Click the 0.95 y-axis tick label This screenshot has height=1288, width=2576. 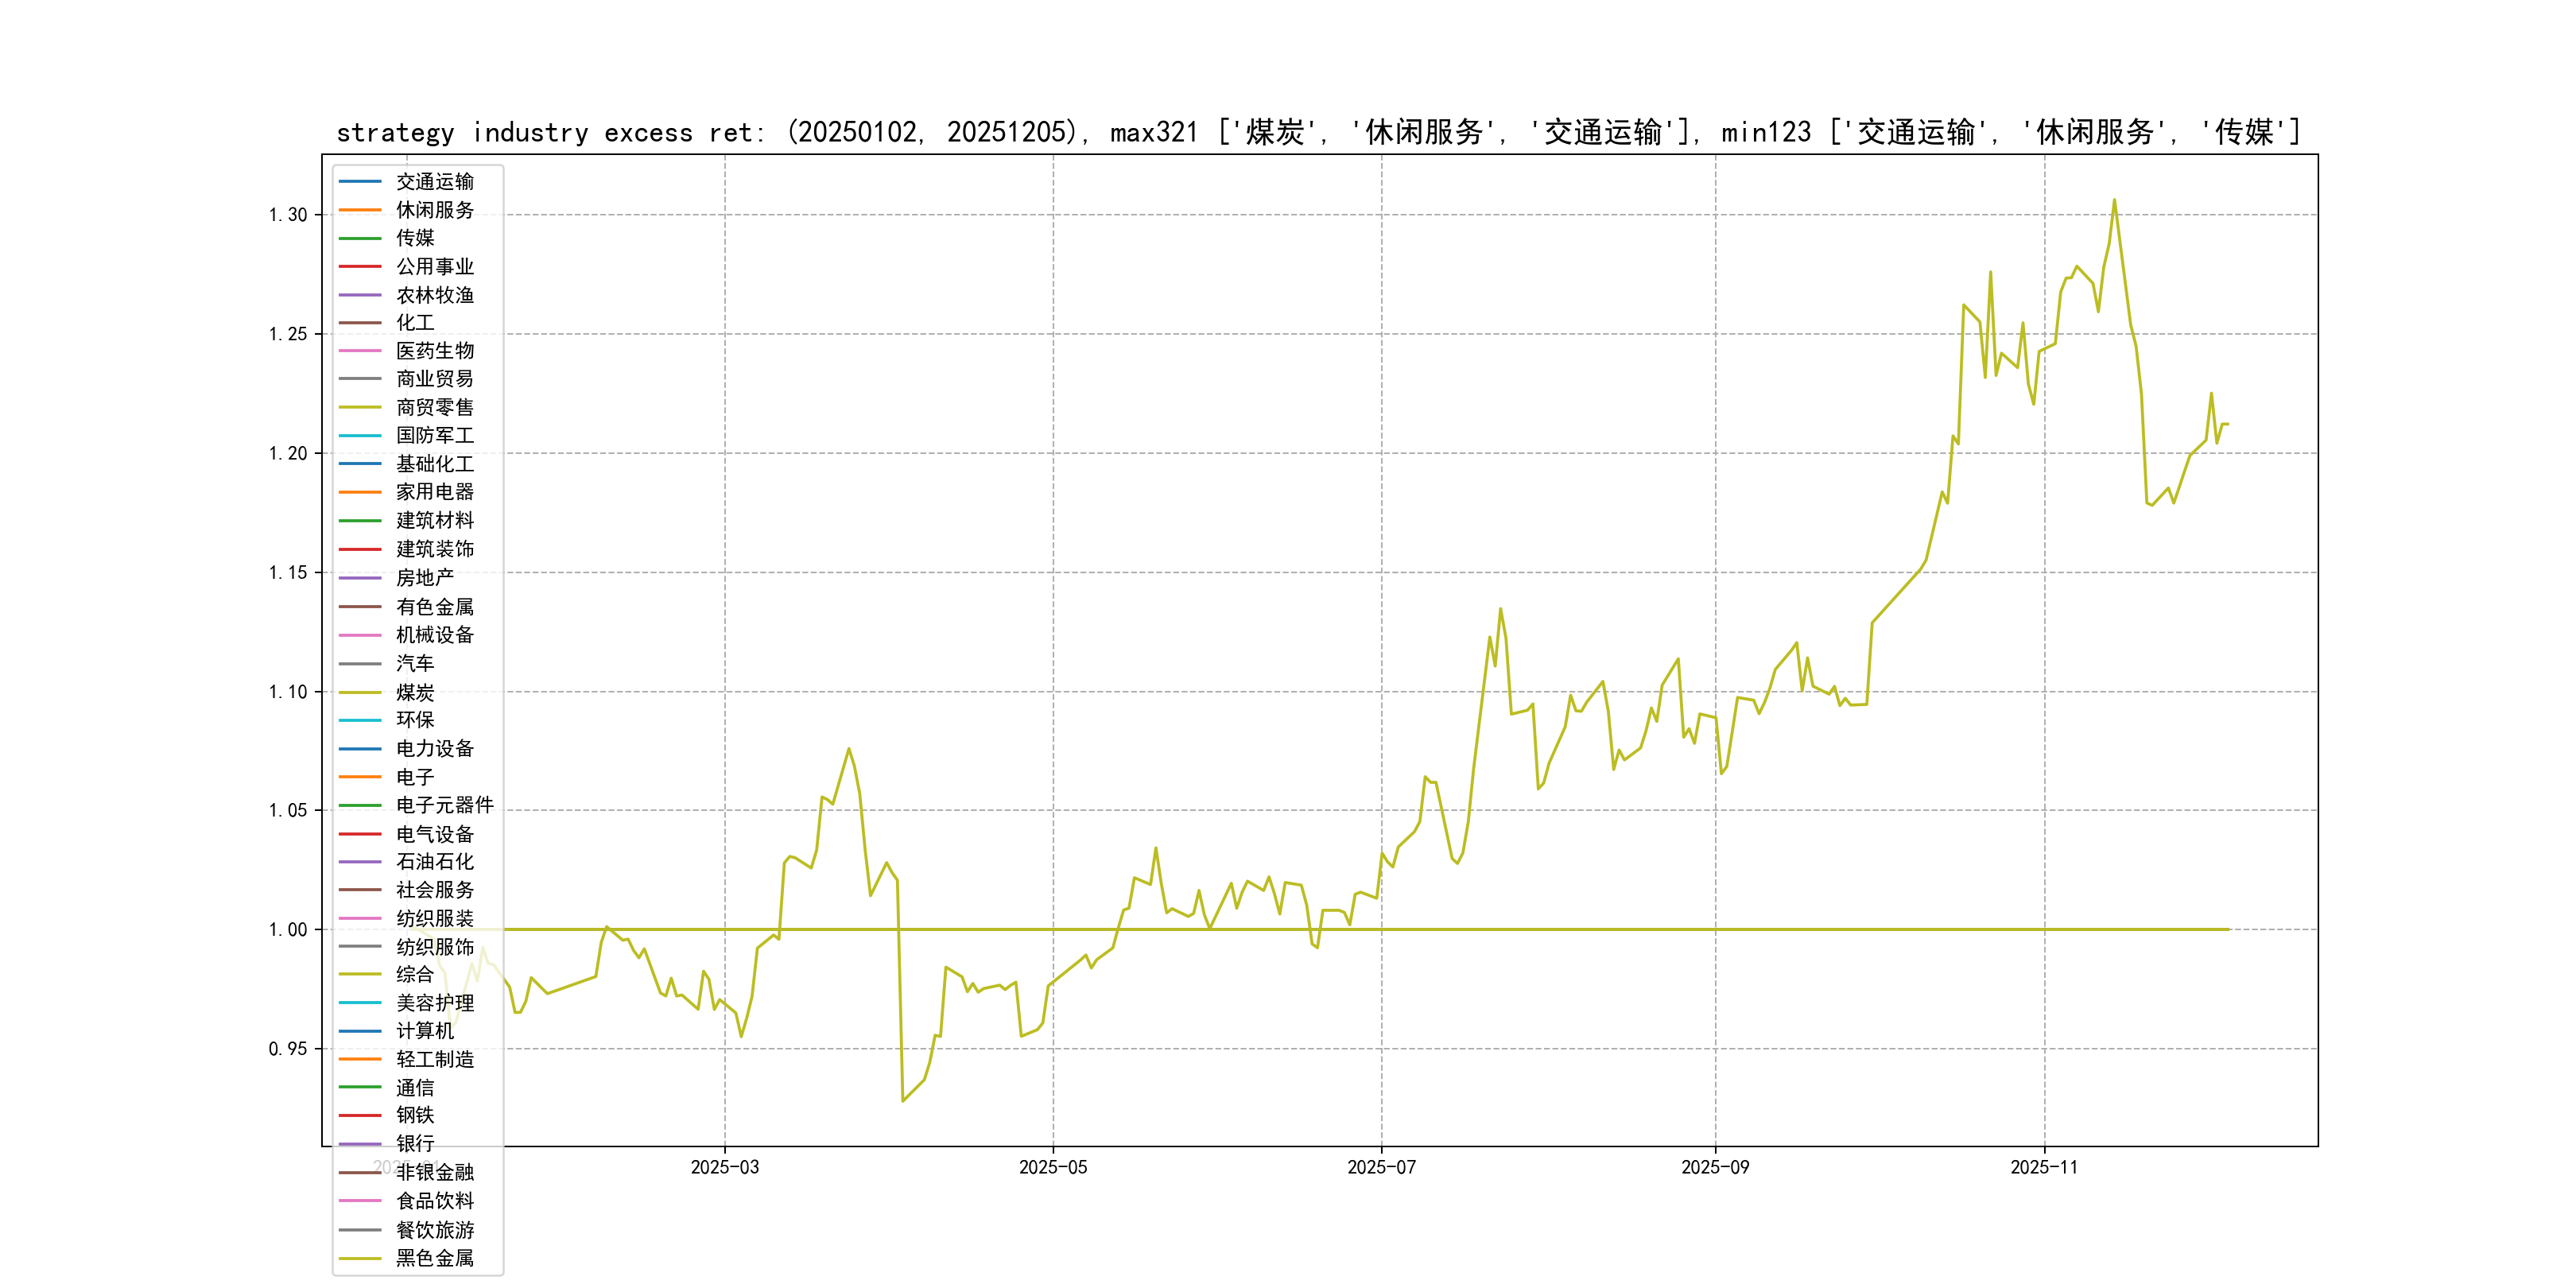288,1049
